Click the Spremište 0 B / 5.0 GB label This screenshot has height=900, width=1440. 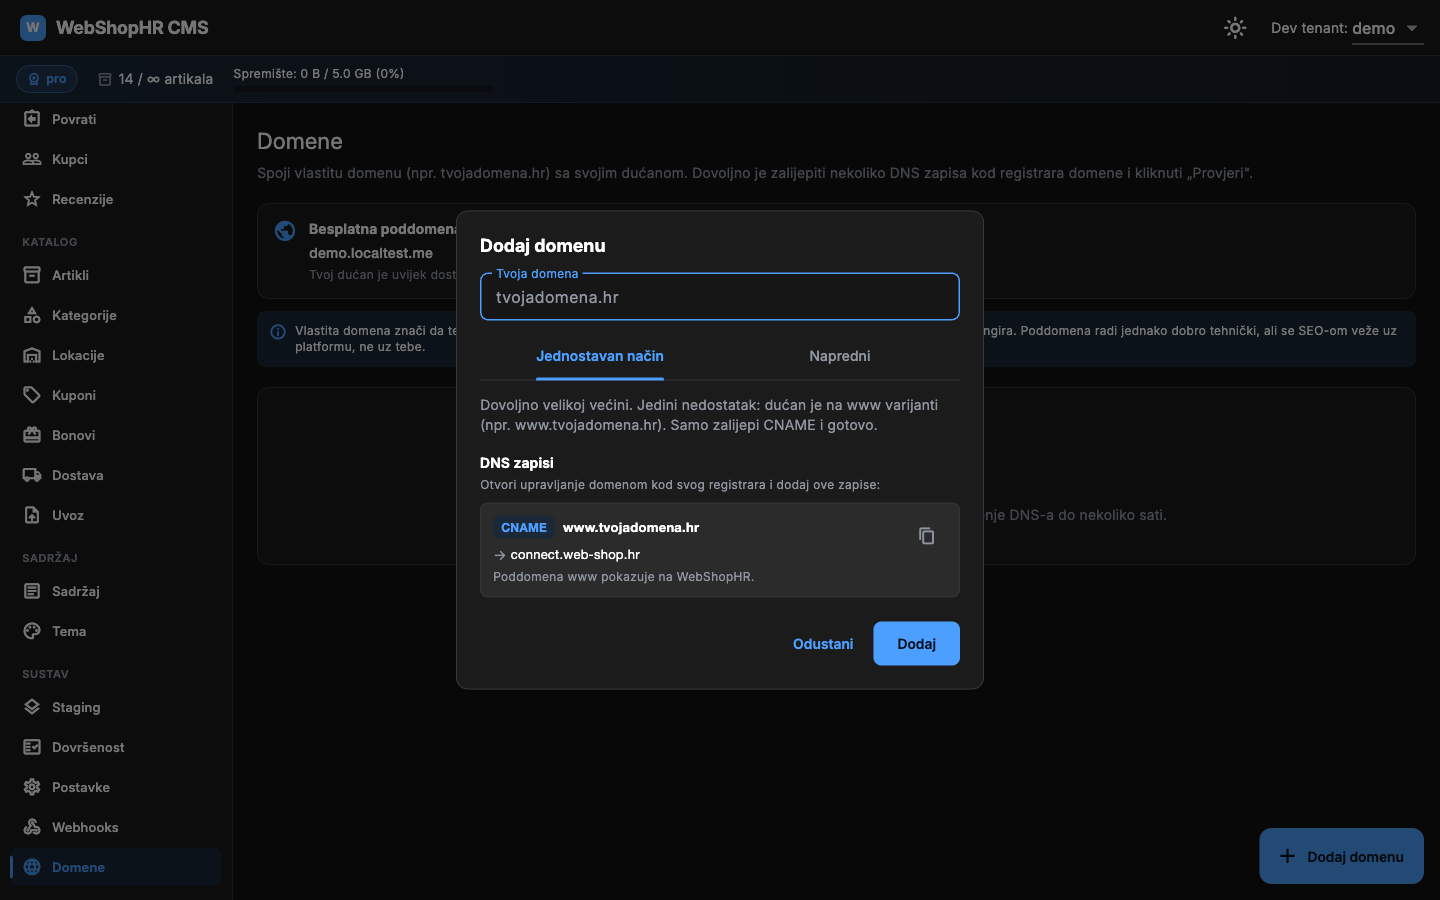[319, 73]
